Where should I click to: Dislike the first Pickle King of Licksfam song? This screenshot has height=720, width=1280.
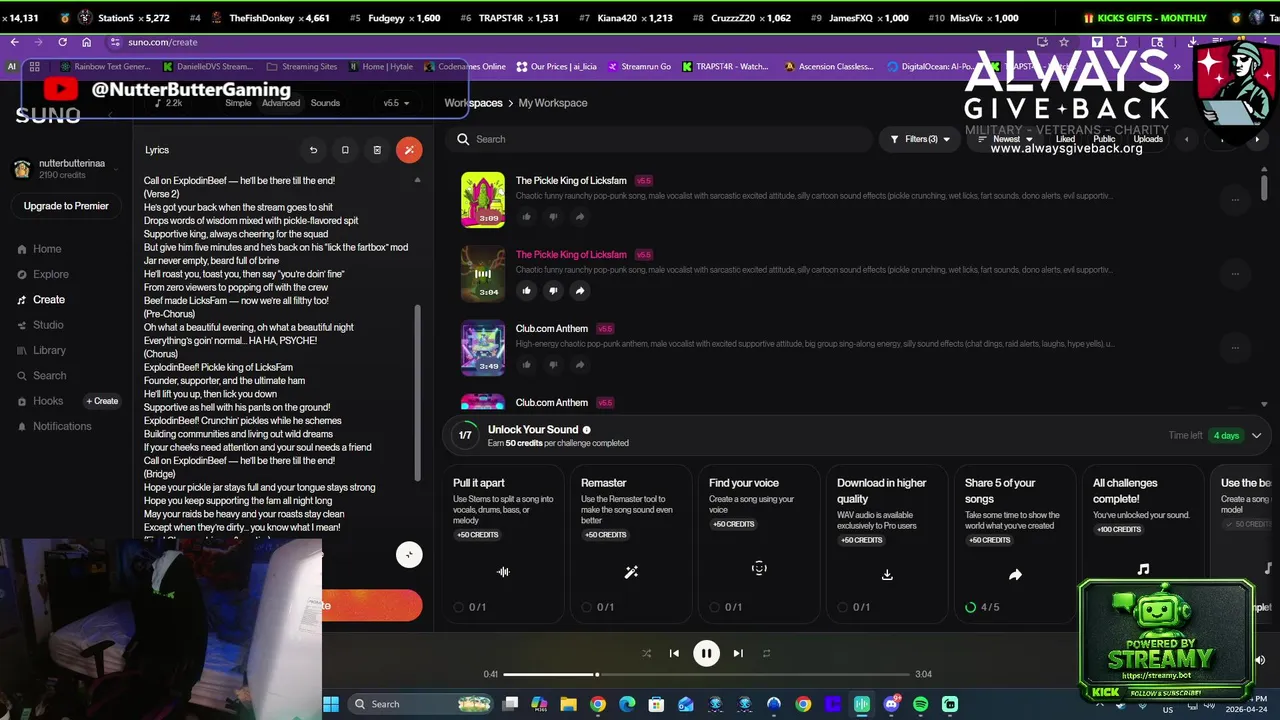click(x=553, y=217)
